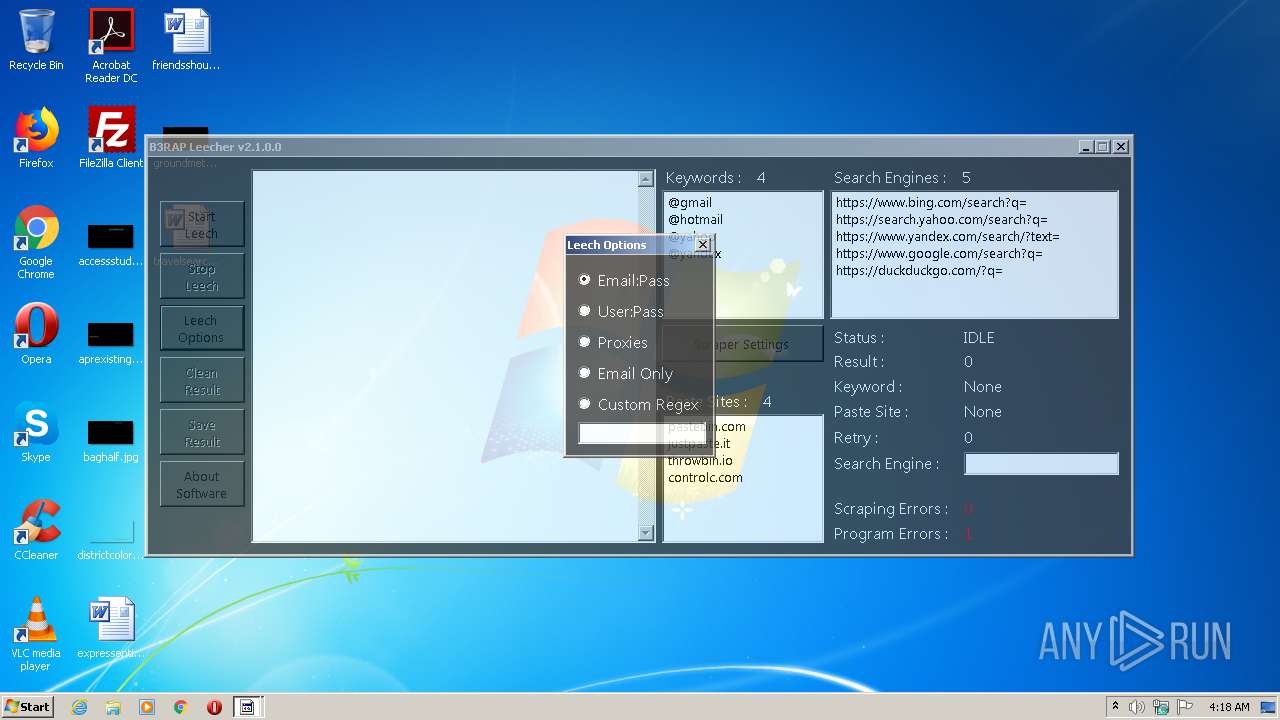Open the Windows Start menu
The image size is (1280, 720).
tap(28, 707)
